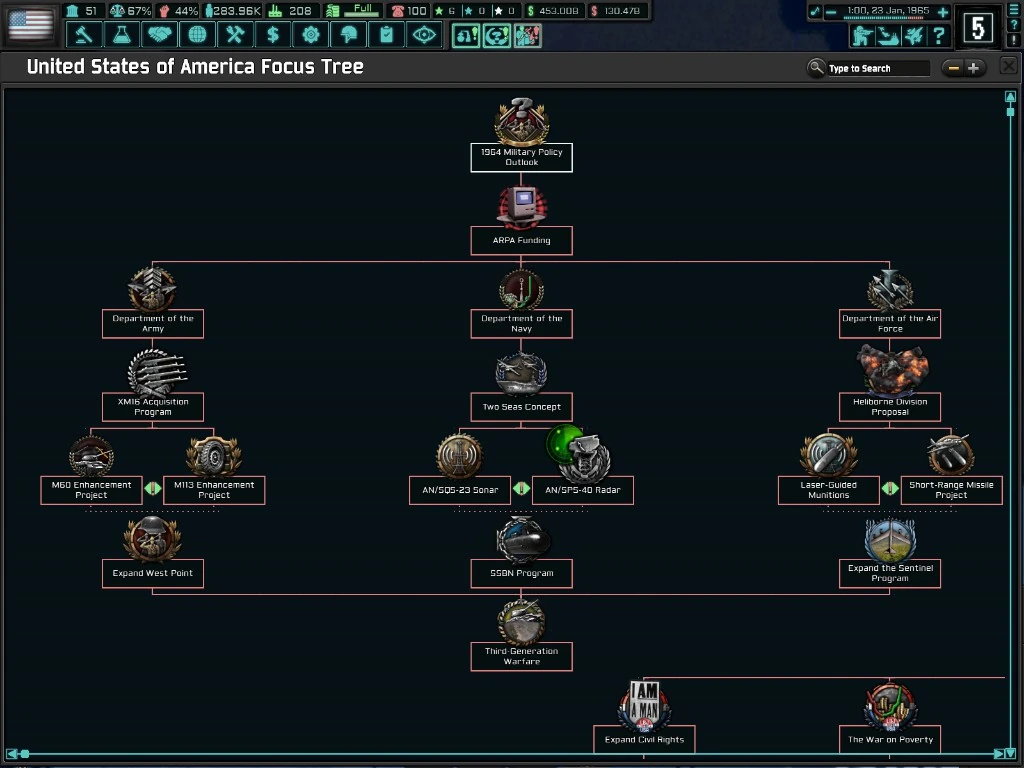Open Logistics via the clipboard icon
The height and width of the screenshot is (768, 1024).
point(386,33)
